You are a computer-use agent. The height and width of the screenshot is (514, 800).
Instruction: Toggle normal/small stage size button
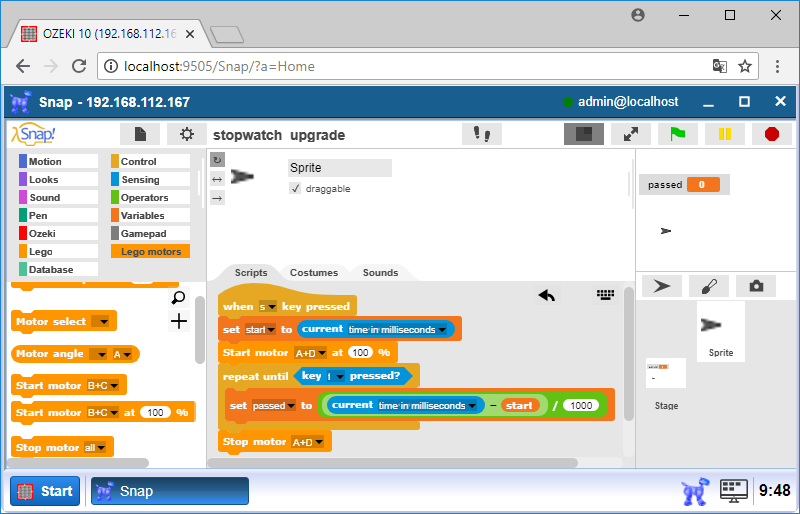pyautogui.click(x=584, y=134)
